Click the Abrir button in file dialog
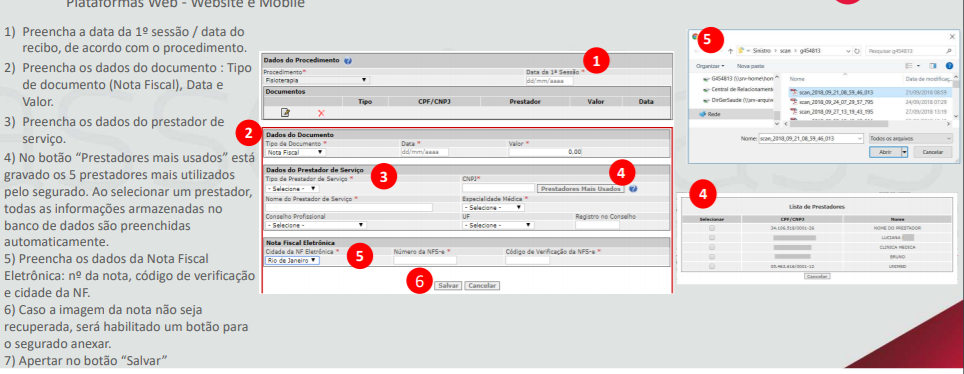The width and height of the screenshot is (964, 374). coord(885,152)
